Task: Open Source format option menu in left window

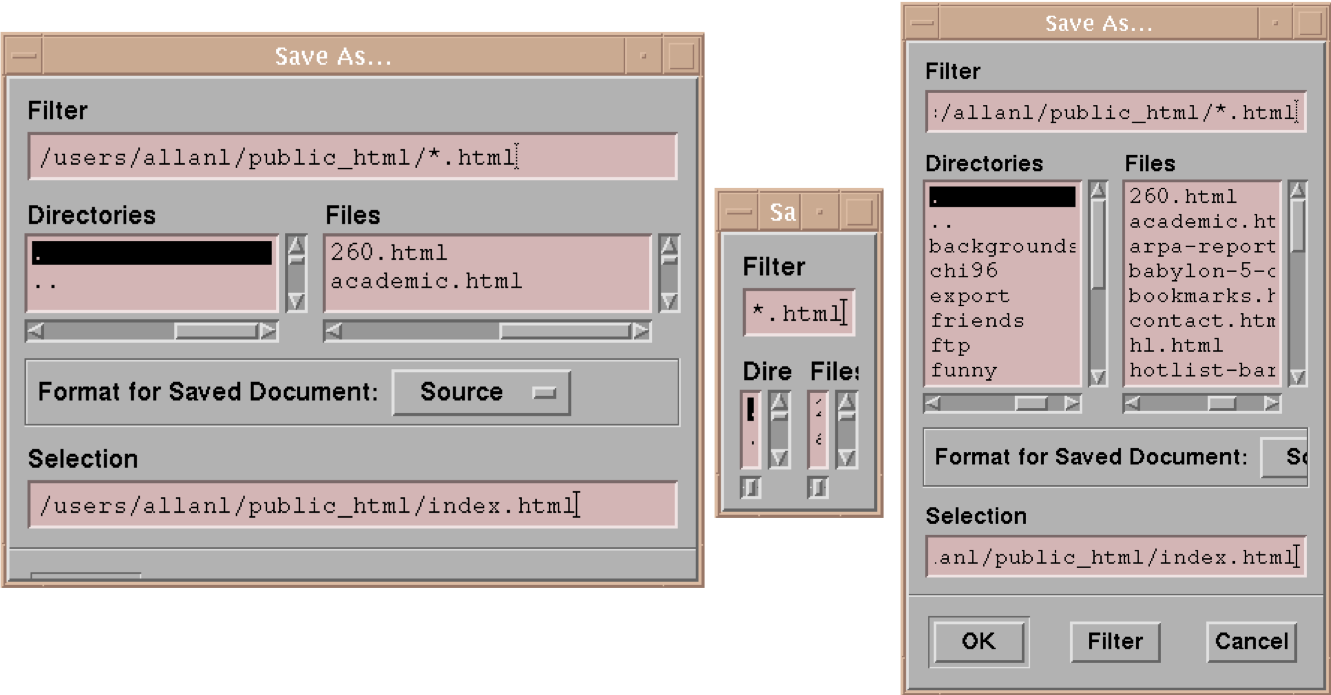Action: pos(481,392)
